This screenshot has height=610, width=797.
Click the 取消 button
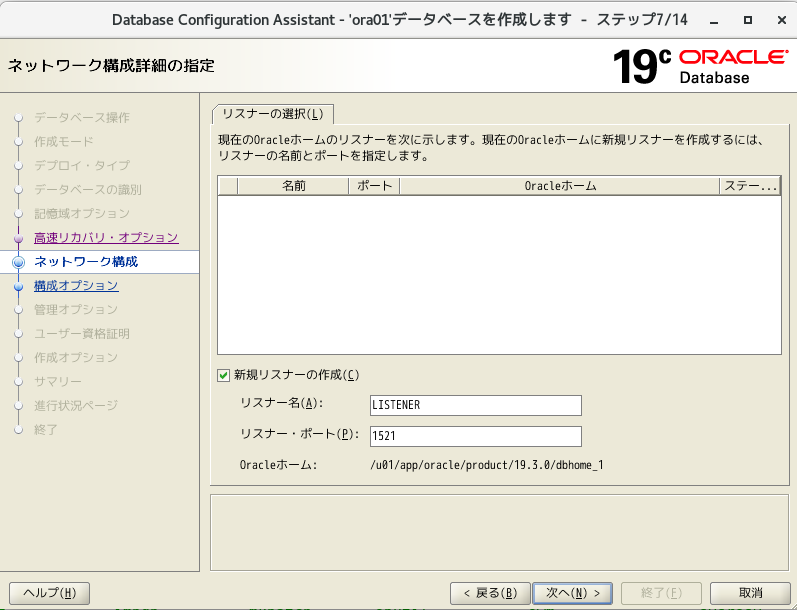pyautogui.click(x=750, y=593)
